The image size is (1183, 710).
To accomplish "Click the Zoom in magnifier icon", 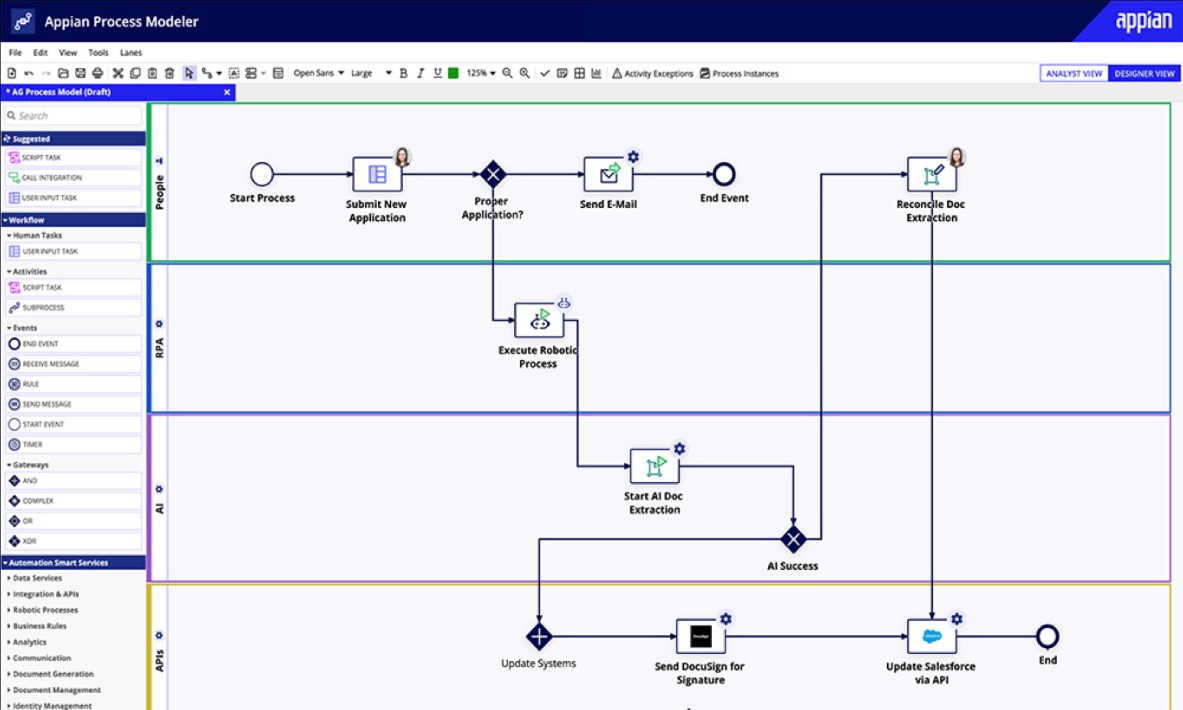I will (x=524, y=73).
